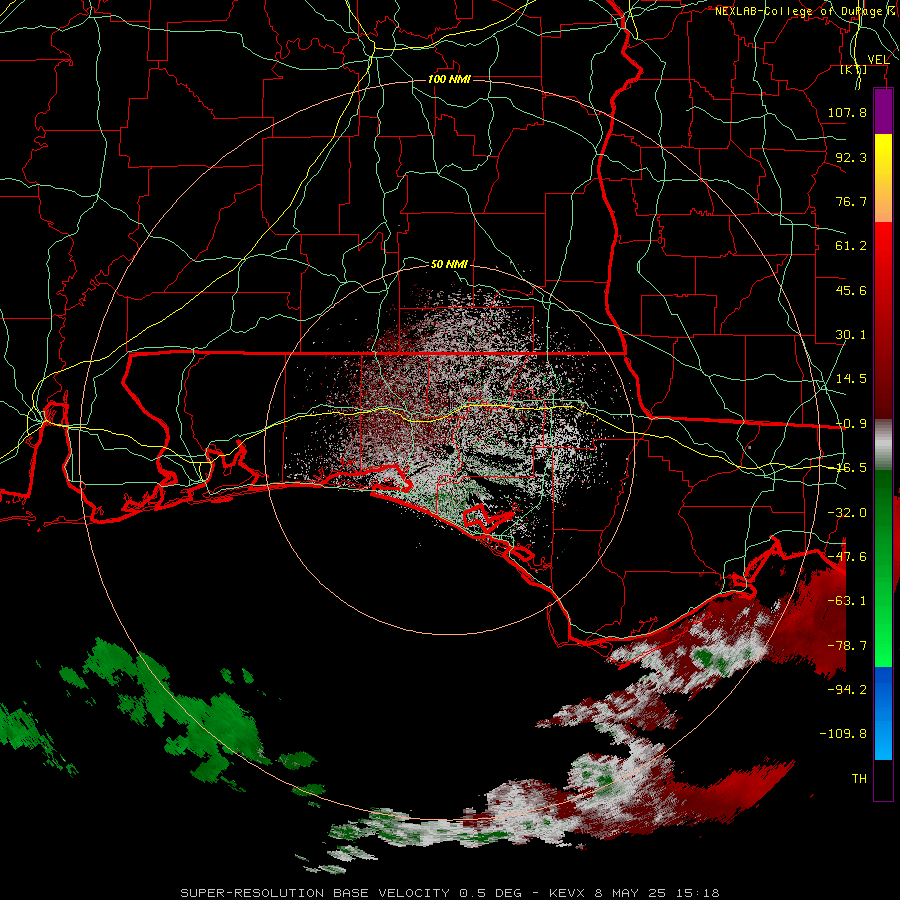Select the red segment of the color bar

[883, 321]
